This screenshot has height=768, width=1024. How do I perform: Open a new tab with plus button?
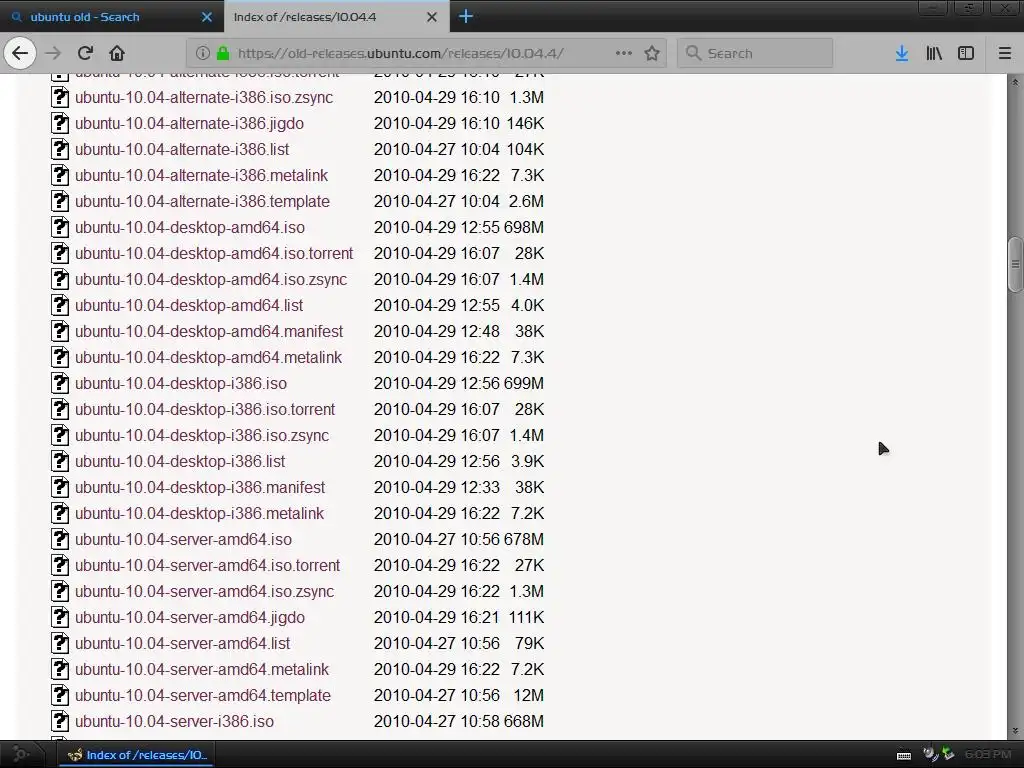[466, 16]
